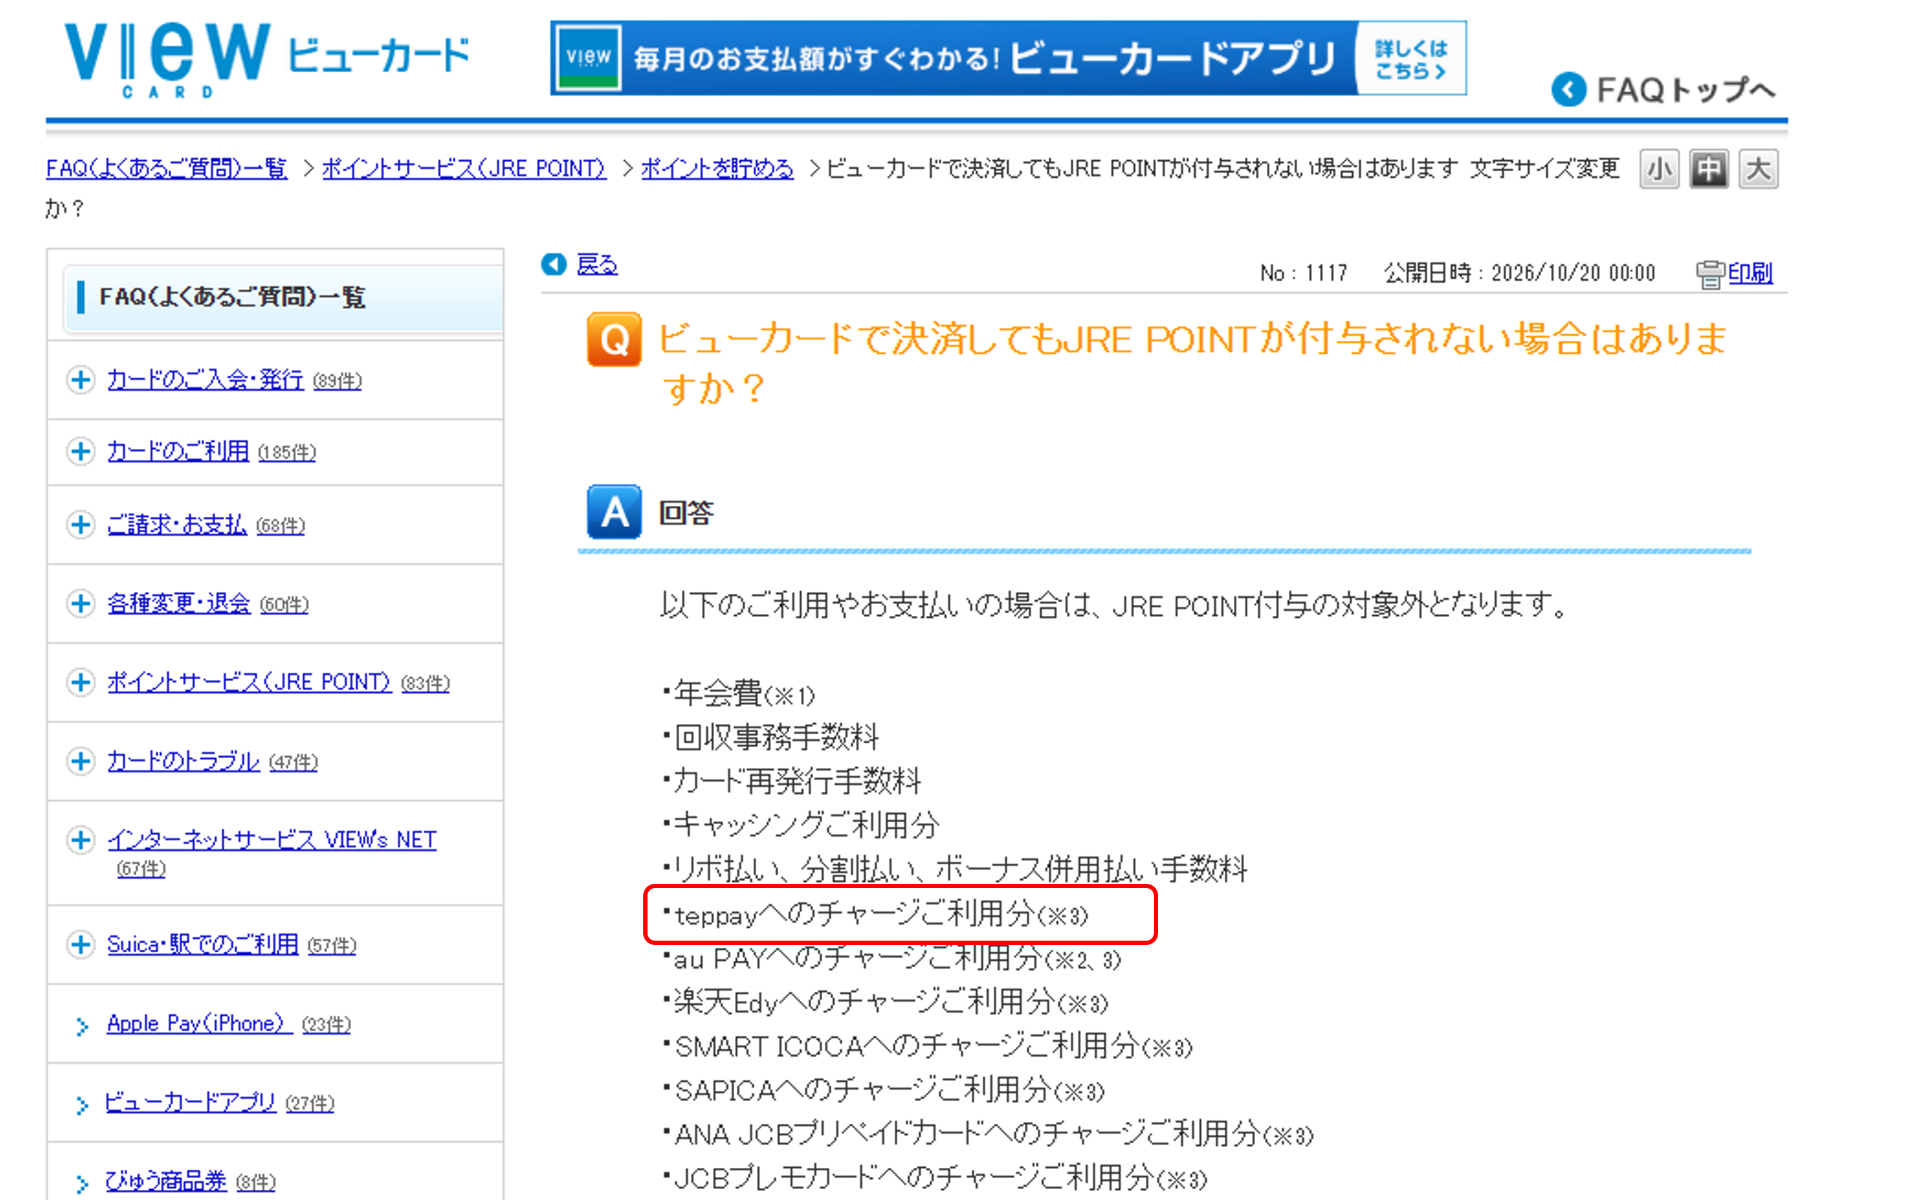Click au PAYへのチャージご利用分 item
The image size is (1920, 1200).
click(x=892, y=958)
